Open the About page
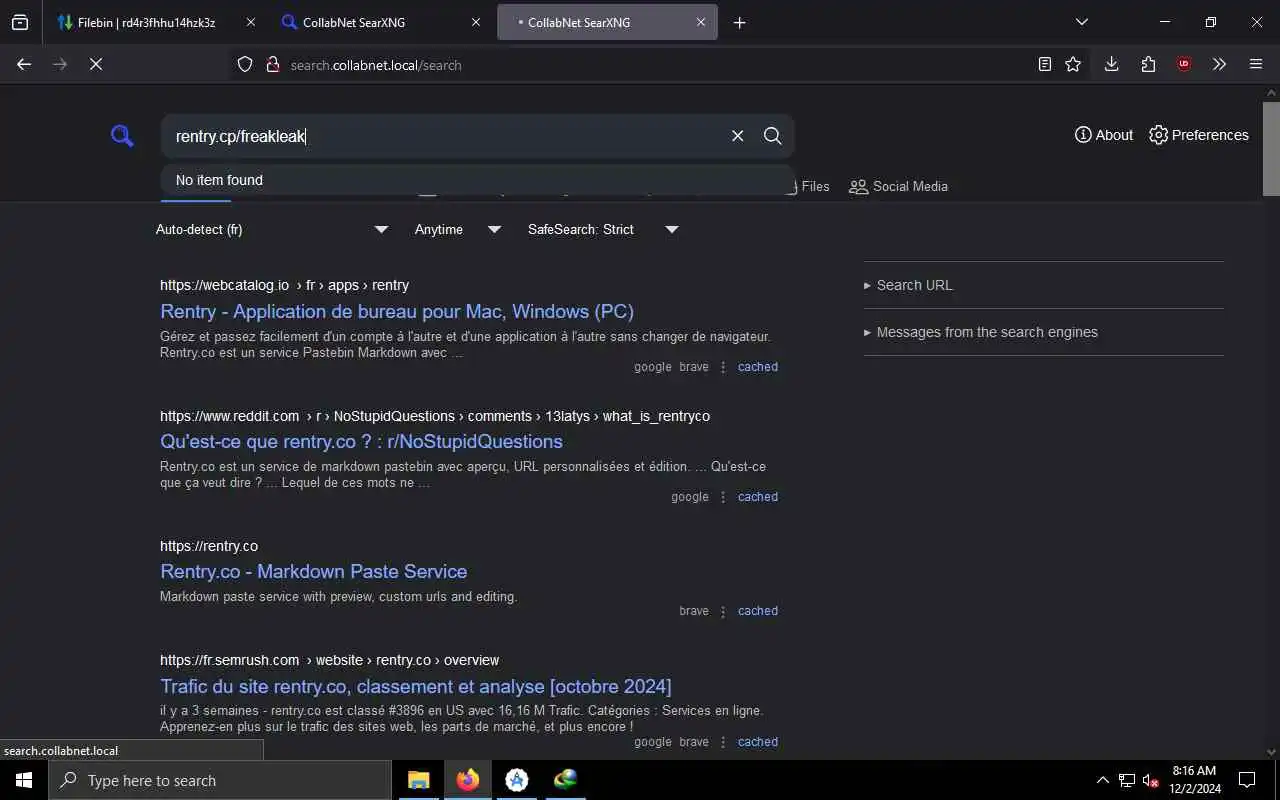1280x800 pixels. point(1104,135)
